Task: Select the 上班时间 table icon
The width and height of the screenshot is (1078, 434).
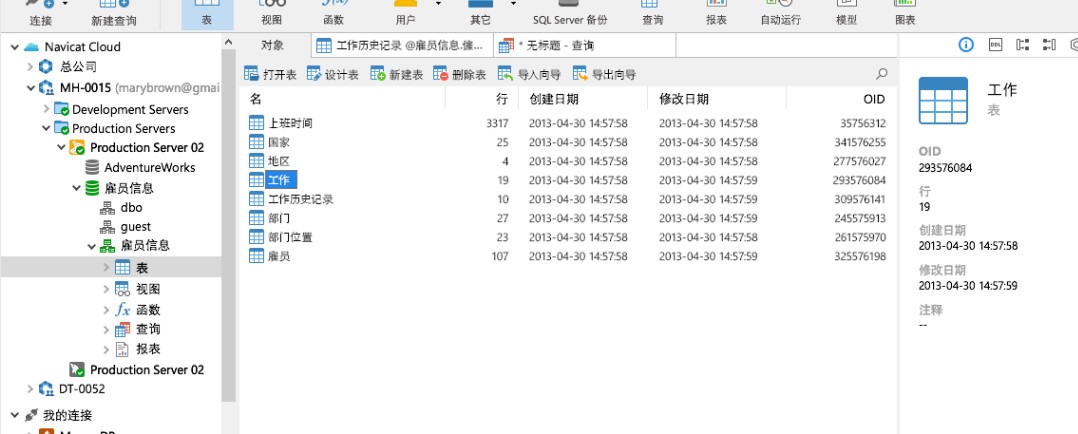Action: coord(256,123)
